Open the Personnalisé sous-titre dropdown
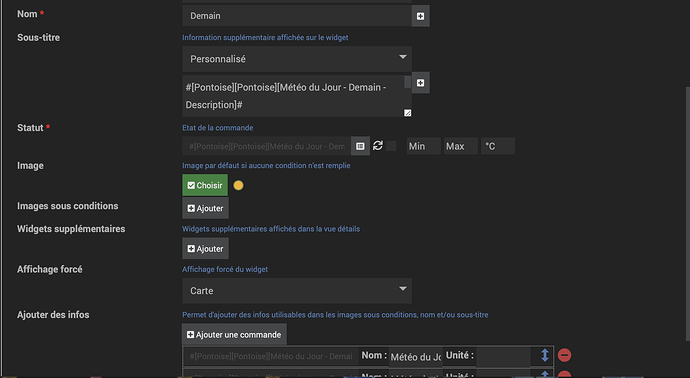The width and height of the screenshot is (690, 378). click(x=297, y=59)
